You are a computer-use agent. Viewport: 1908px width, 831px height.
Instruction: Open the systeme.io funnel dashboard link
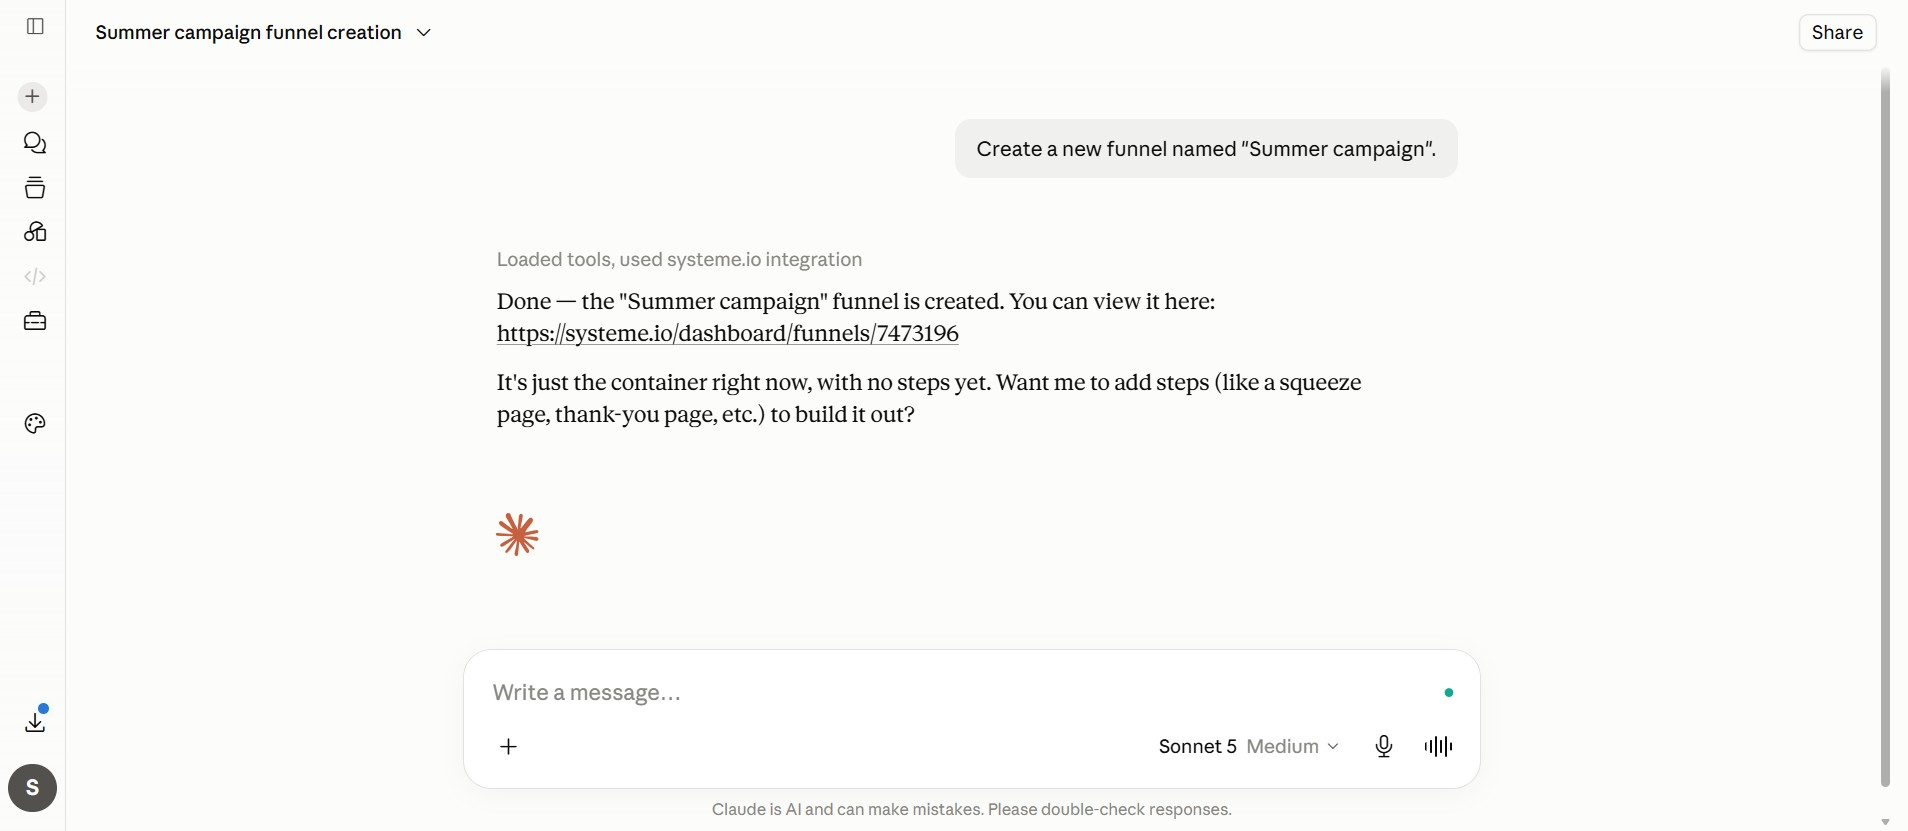tap(727, 333)
